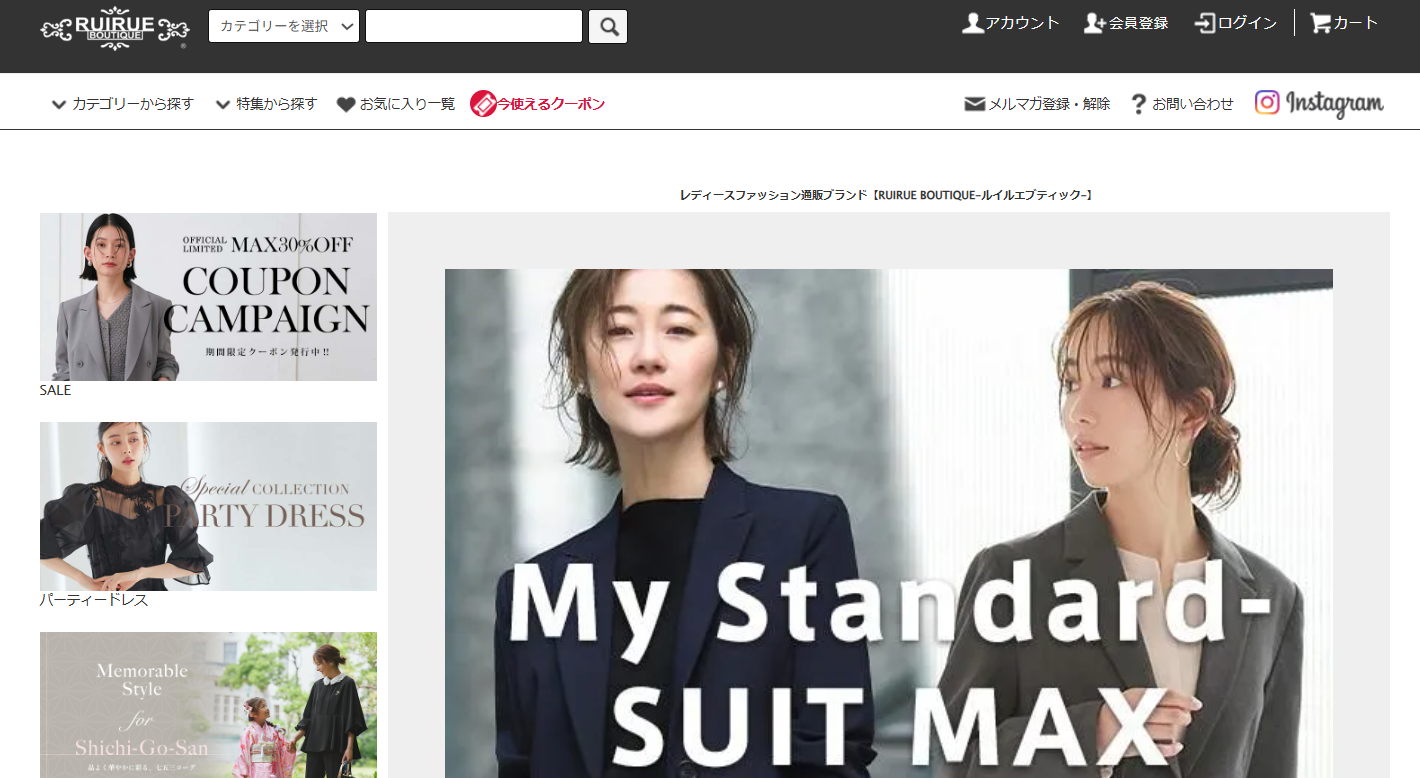Click the member registration icon
This screenshot has width=1420, height=778.
pyautogui.click(x=1094, y=23)
